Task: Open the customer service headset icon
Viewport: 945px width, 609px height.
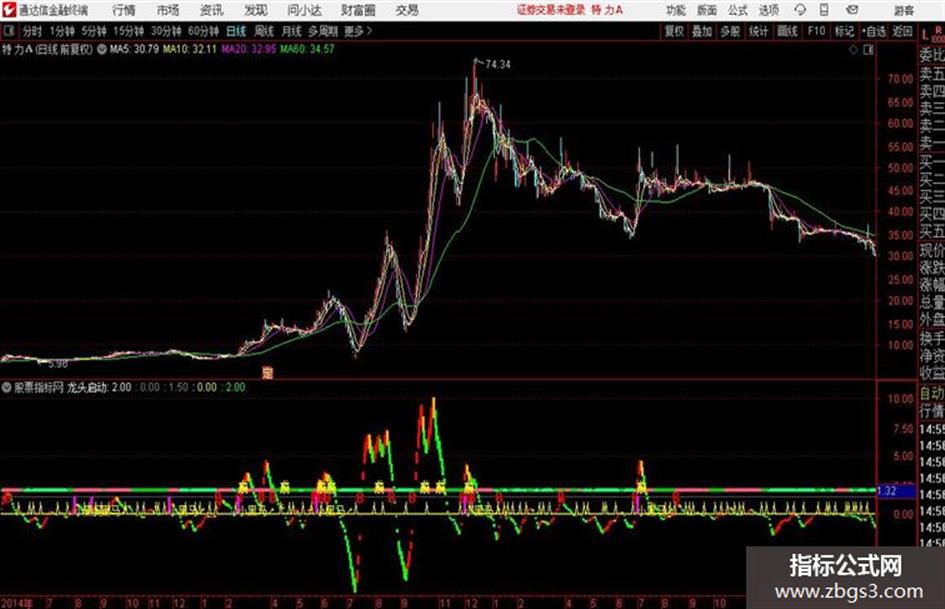Action: (800, 10)
